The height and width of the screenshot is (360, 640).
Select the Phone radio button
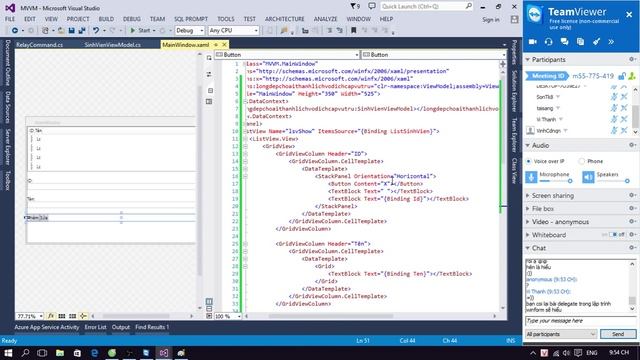(582, 161)
